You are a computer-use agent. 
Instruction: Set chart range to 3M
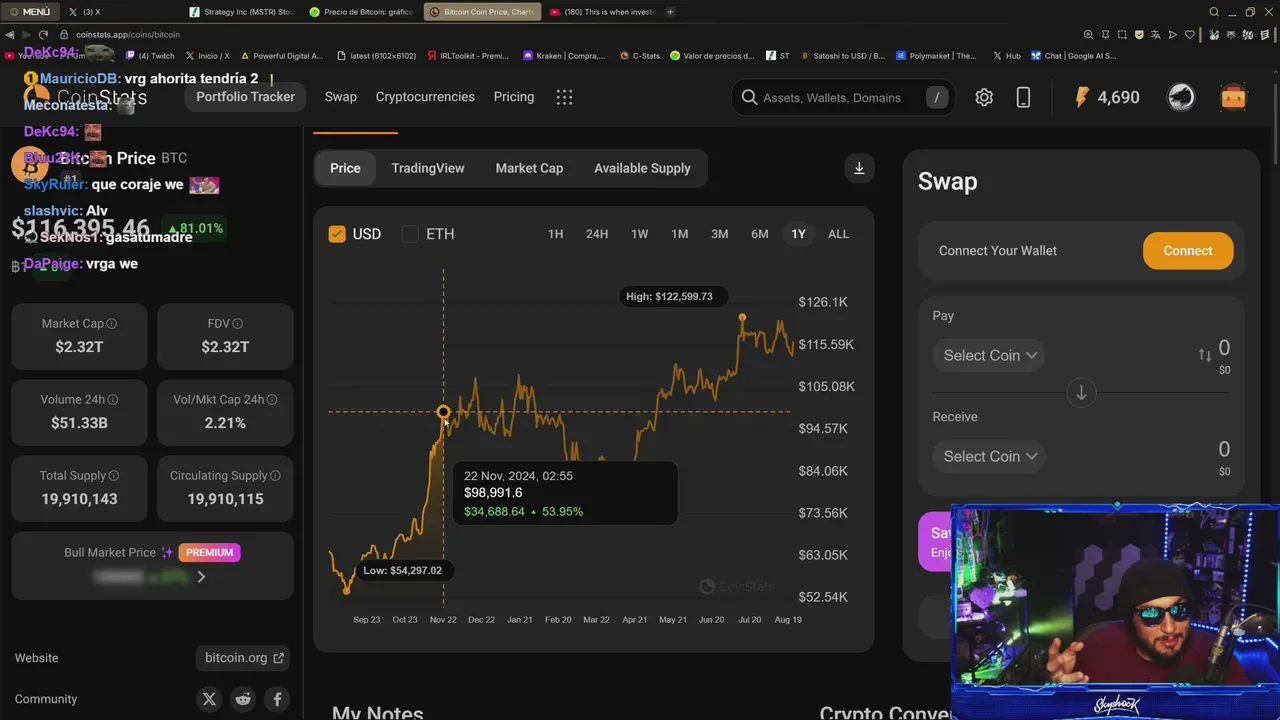[x=719, y=234]
